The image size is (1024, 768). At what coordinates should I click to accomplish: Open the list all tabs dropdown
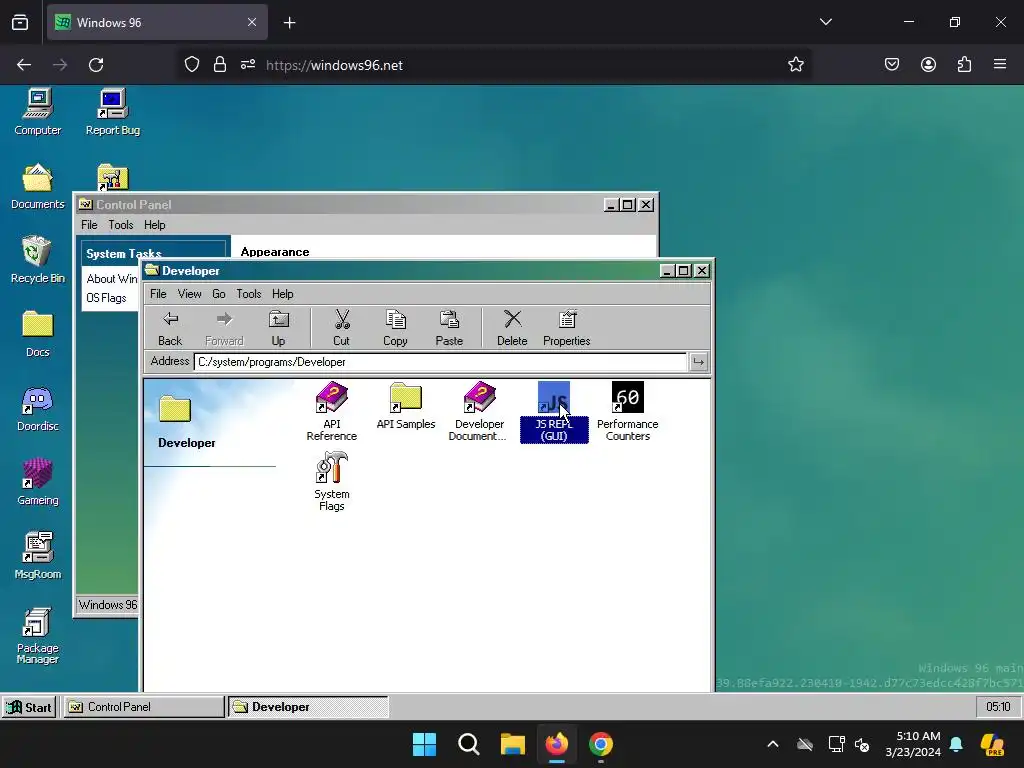point(826,22)
